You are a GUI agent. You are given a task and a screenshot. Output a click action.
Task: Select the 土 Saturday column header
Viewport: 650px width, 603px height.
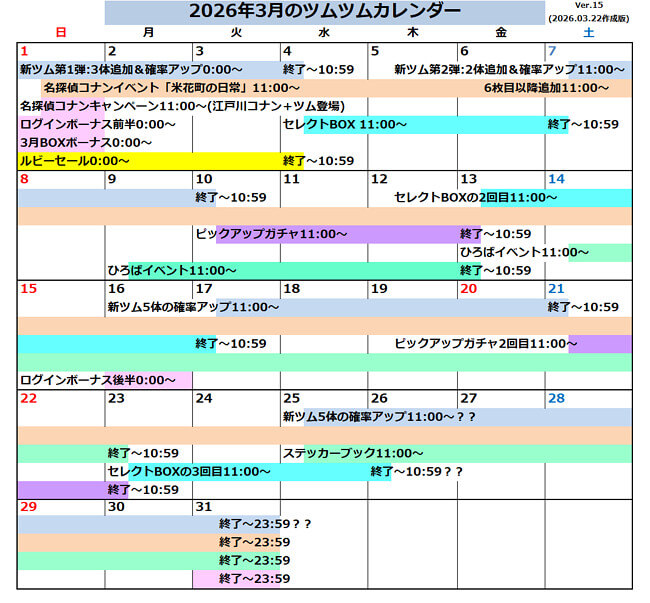587,33
